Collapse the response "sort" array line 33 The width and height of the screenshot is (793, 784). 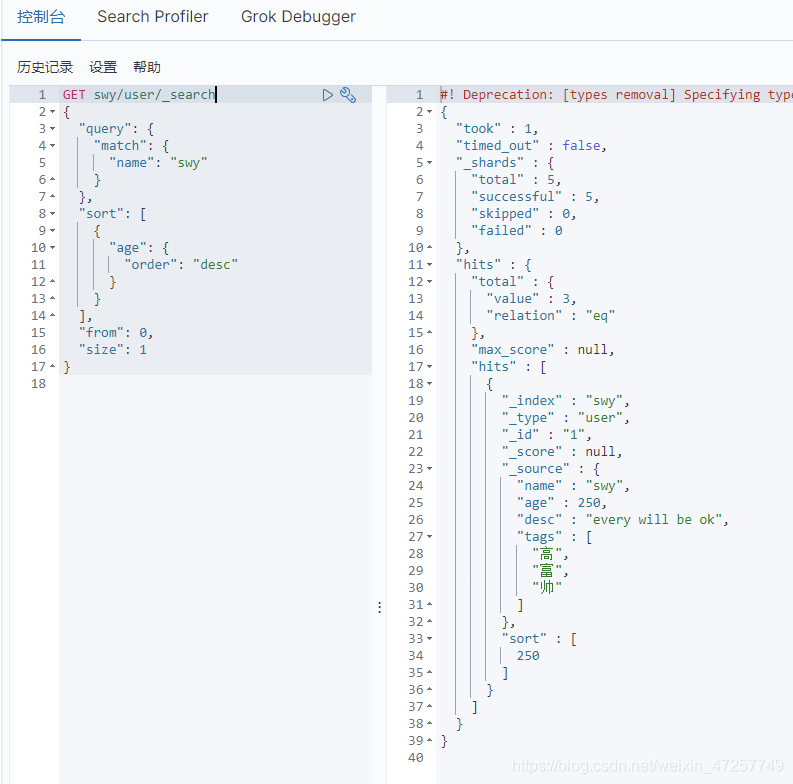point(429,638)
